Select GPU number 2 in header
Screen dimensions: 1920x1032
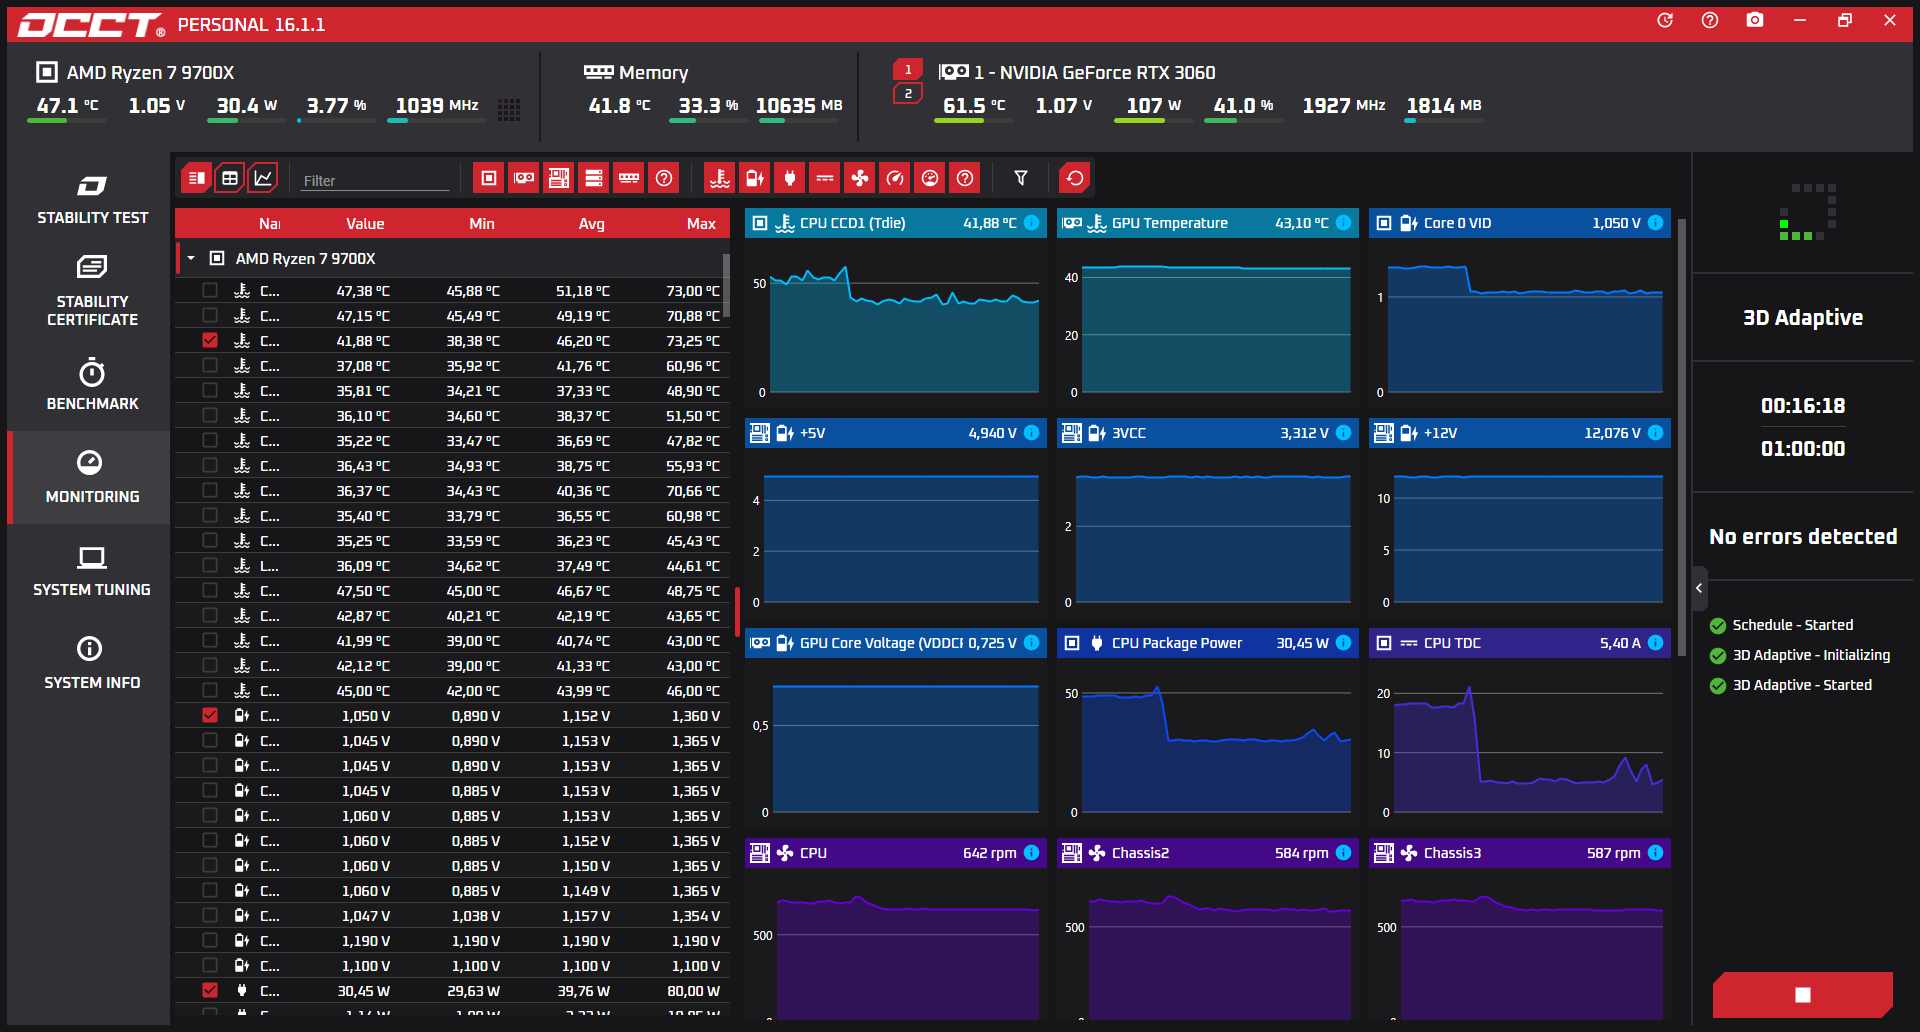coord(907,93)
